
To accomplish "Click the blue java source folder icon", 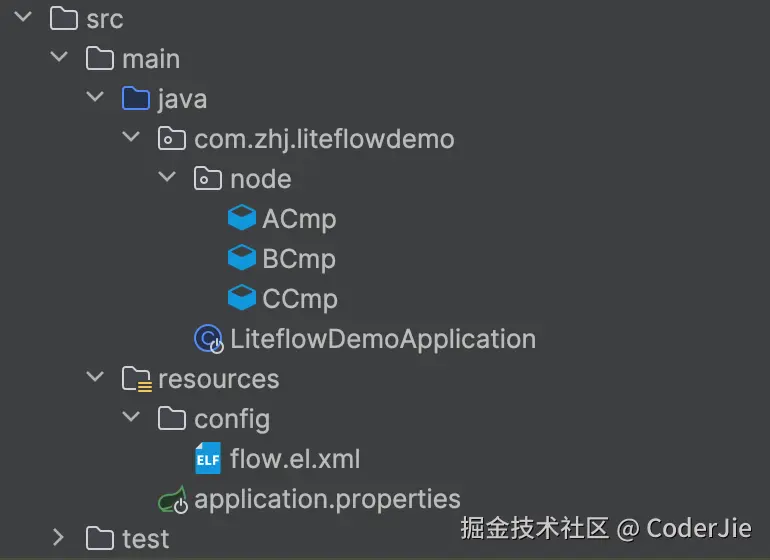I will point(136,99).
